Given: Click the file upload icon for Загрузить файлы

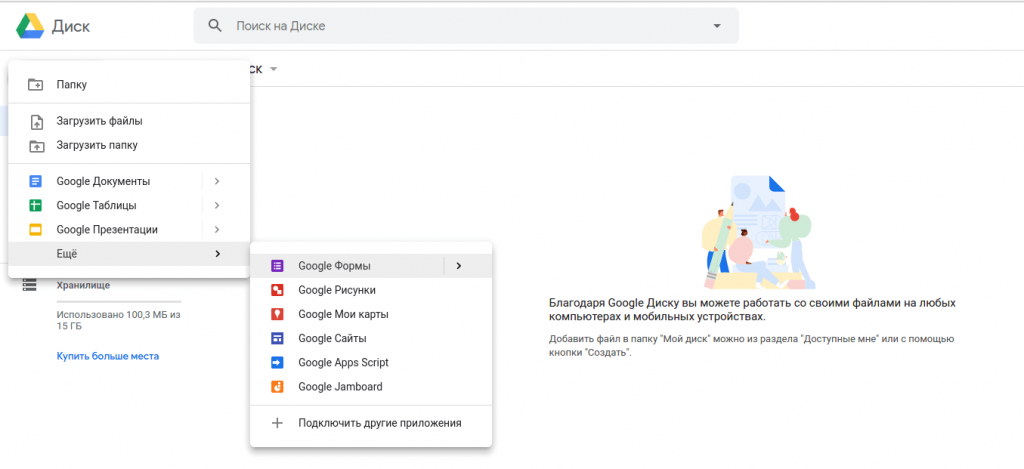Looking at the screenshot, I should (x=36, y=121).
